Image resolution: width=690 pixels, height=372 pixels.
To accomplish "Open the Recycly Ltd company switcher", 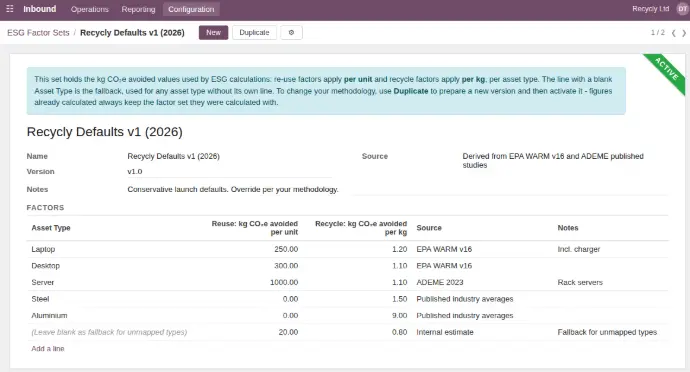I will pyautogui.click(x=650, y=9).
